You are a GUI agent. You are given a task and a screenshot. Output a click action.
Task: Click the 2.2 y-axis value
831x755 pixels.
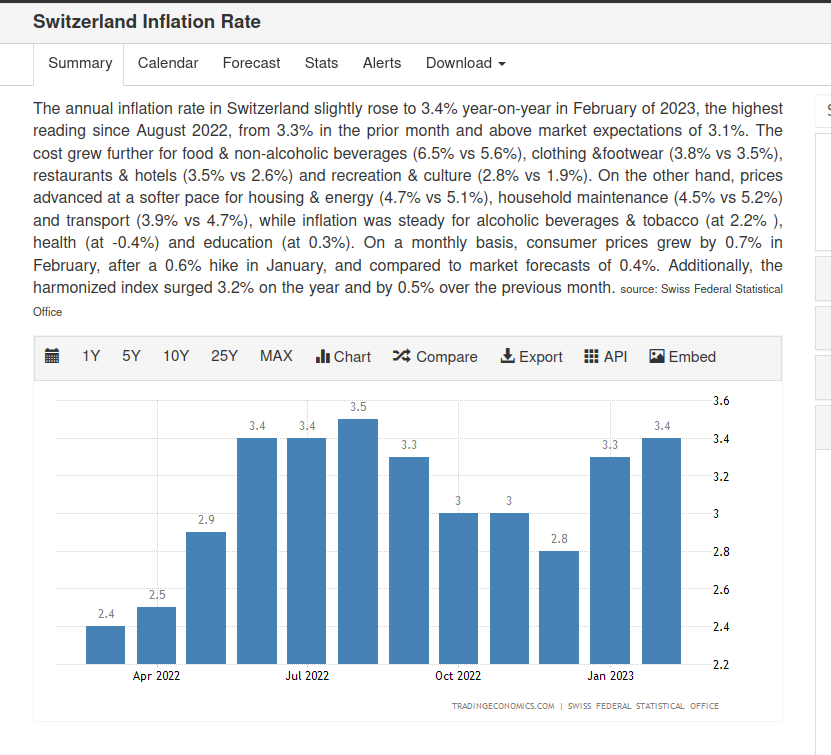[x=721, y=664]
